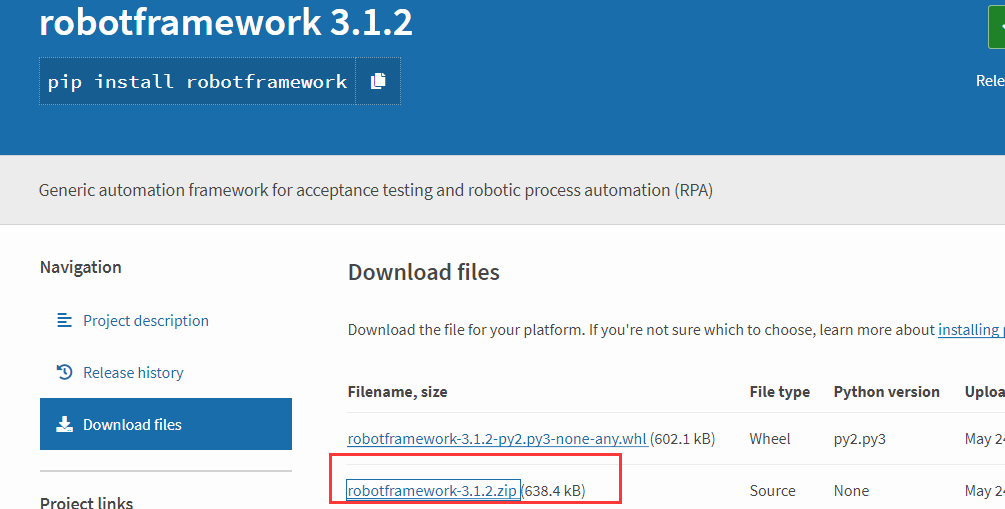Image resolution: width=1005 pixels, height=509 pixels.
Task: Click the Download files heading
Action: (x=424, y=272)
